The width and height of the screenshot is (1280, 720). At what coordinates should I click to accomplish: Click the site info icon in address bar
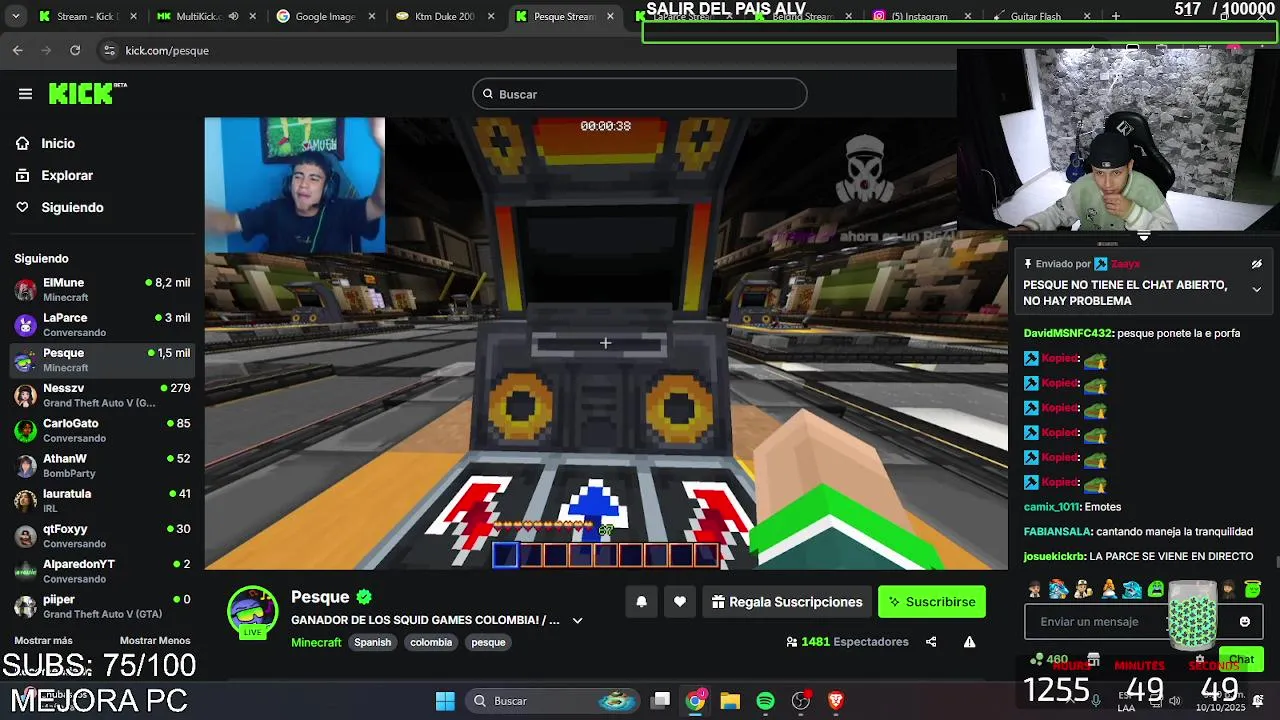[x=110, y=50]
